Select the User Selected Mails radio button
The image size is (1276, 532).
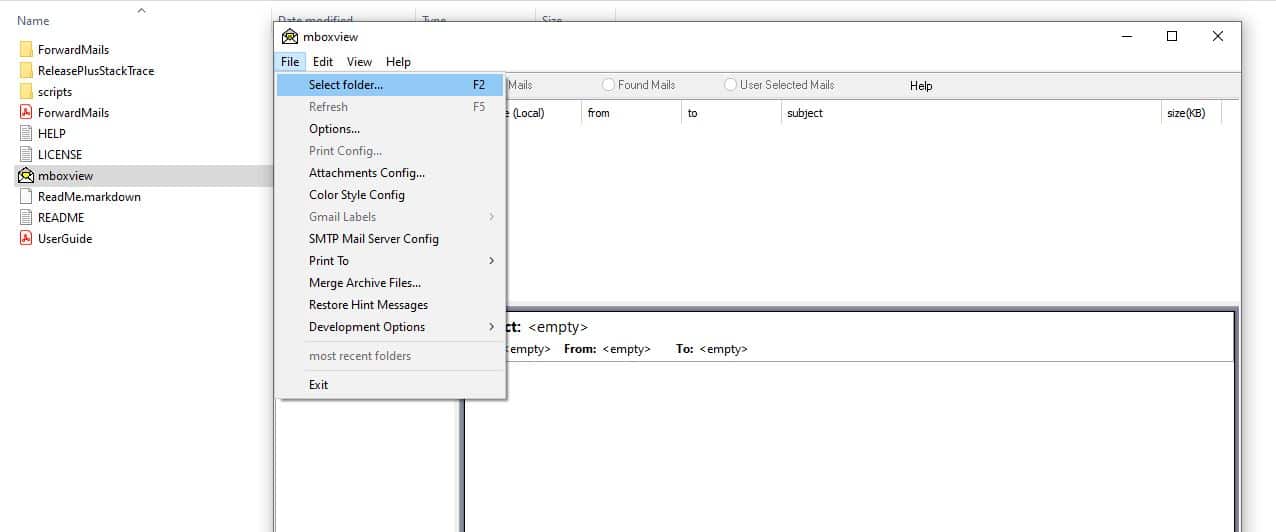[730, 85]
